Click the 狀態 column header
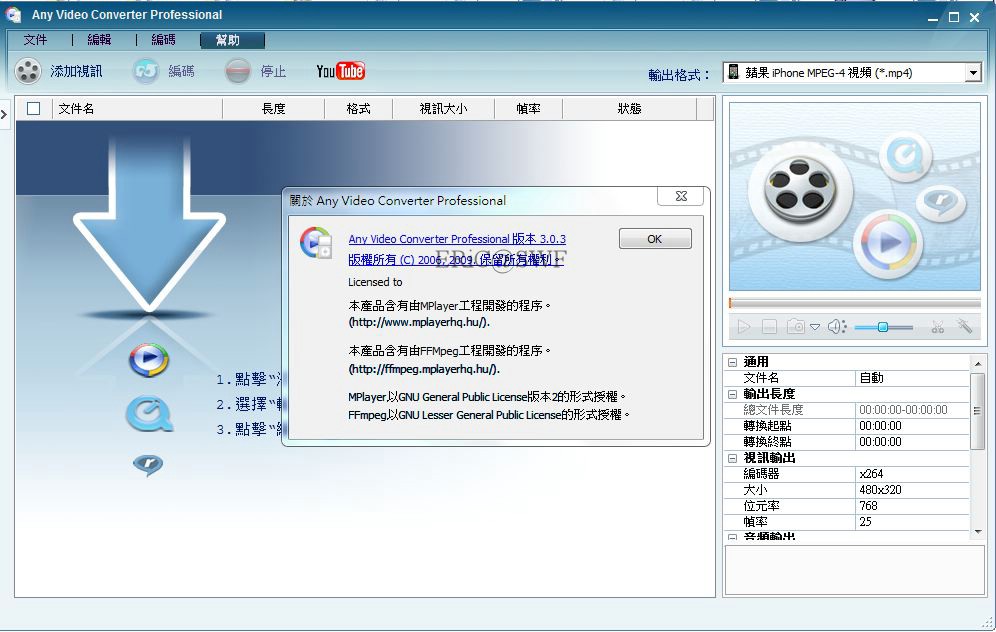The width and height of the screenshot is (996, 632). click(629, 109)
